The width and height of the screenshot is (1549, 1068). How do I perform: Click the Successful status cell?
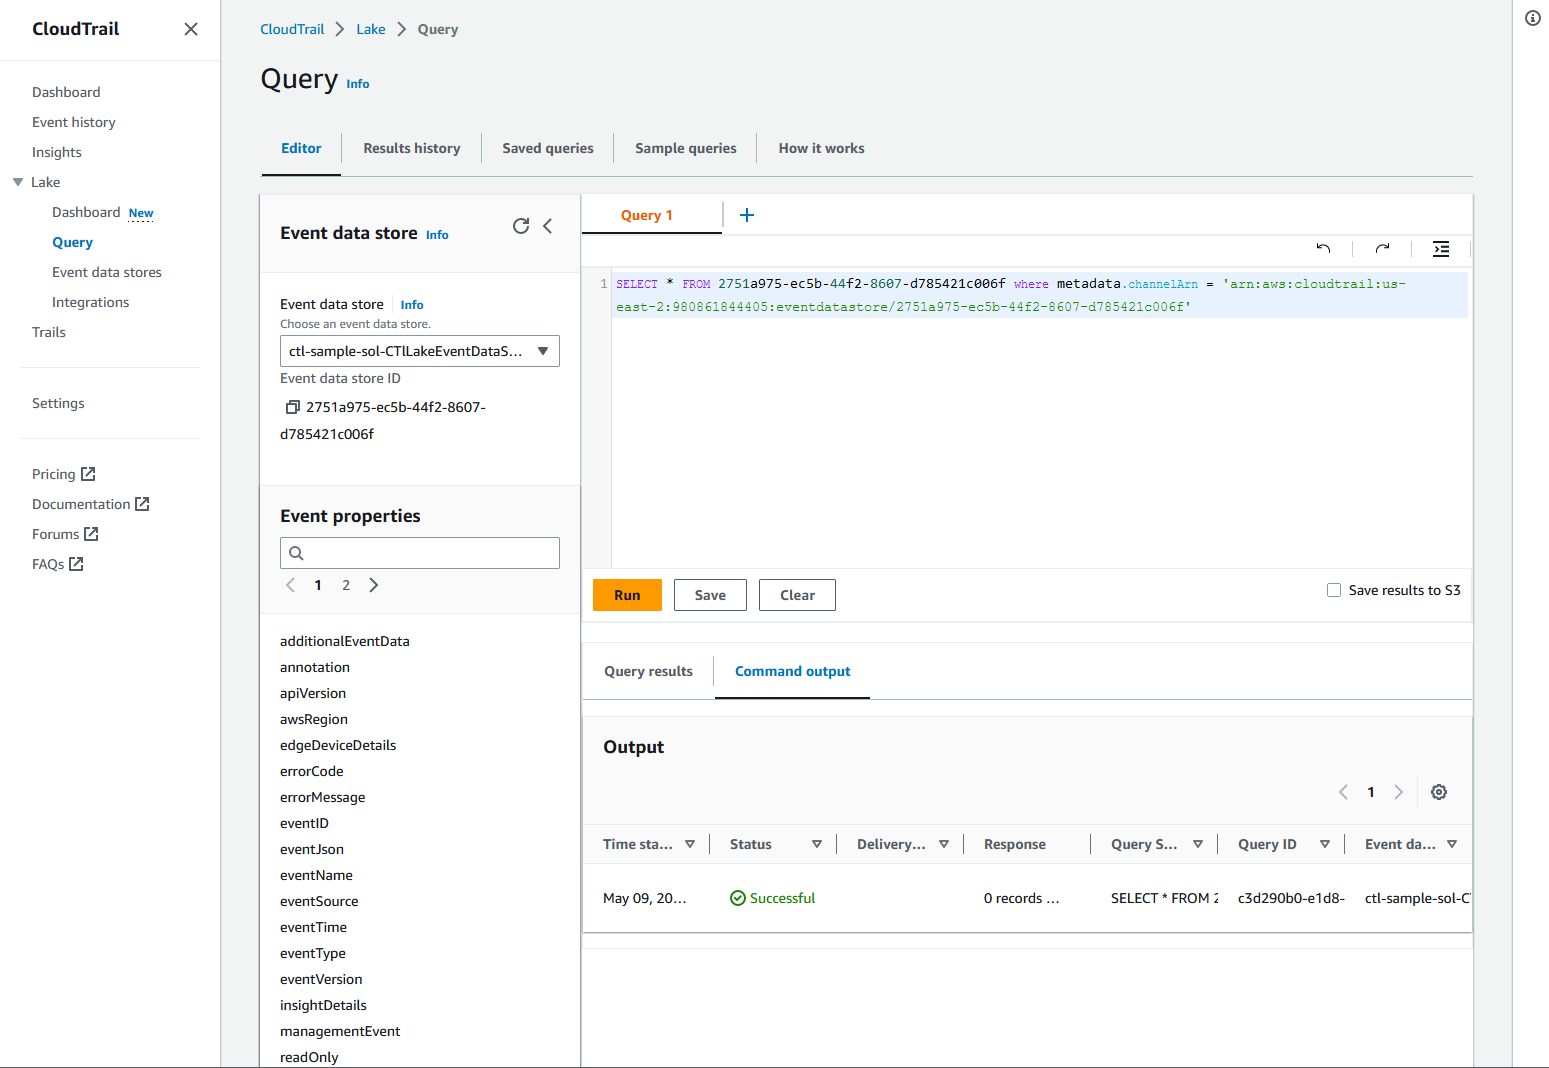pos(773,898)
